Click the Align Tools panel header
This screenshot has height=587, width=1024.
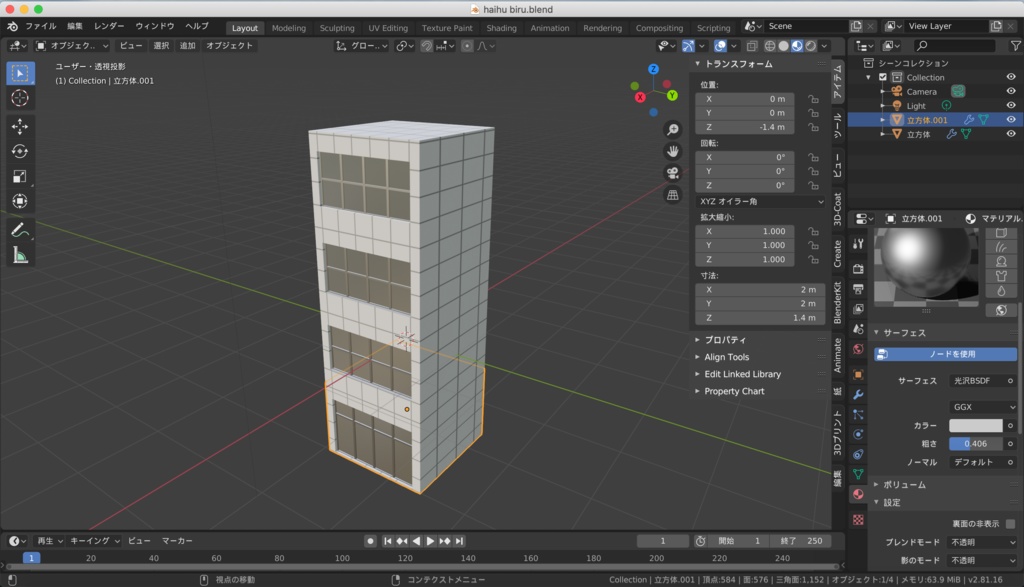click(x=726, y=357)
